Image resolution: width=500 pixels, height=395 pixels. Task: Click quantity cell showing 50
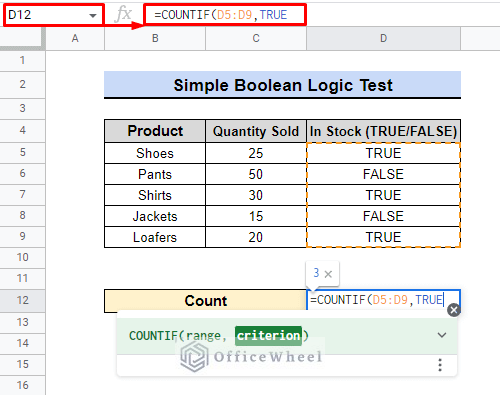coord(256,174)
